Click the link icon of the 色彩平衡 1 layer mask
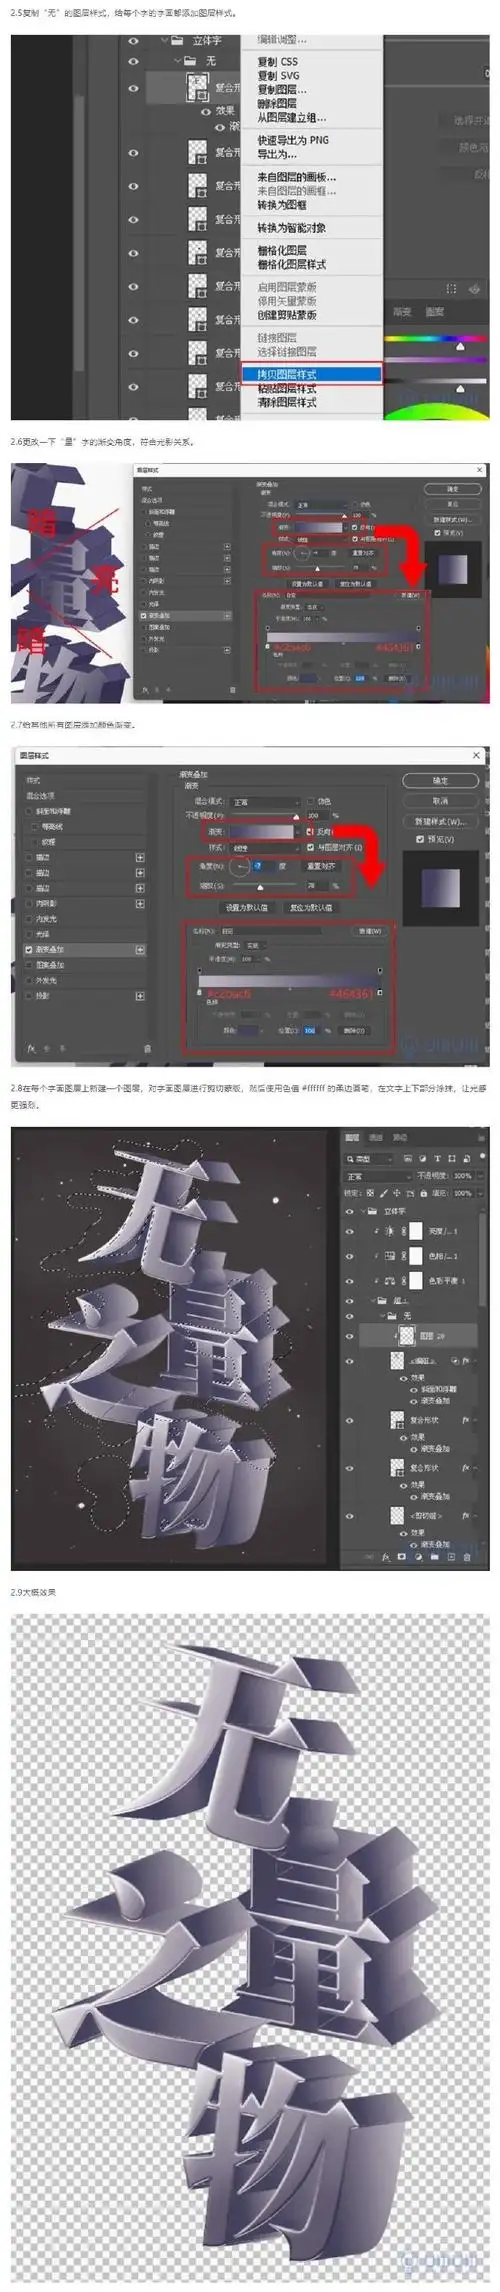 [x=404, y=1281]
